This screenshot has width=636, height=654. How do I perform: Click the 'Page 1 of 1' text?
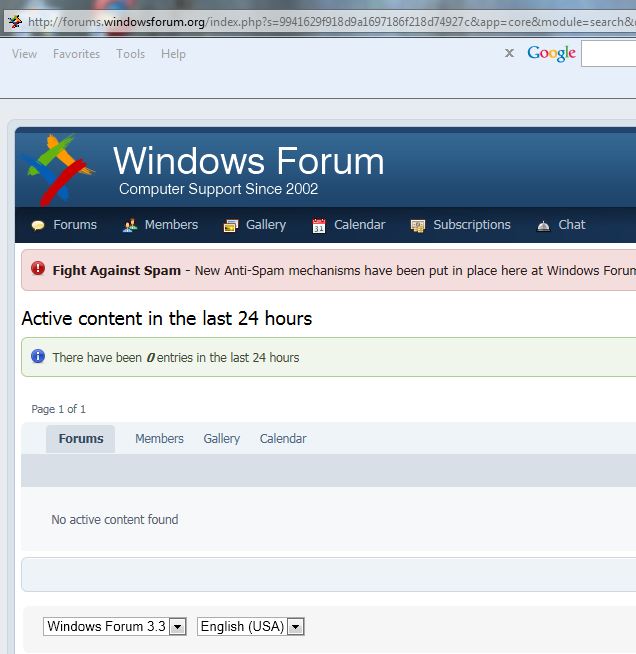[58, 409]
